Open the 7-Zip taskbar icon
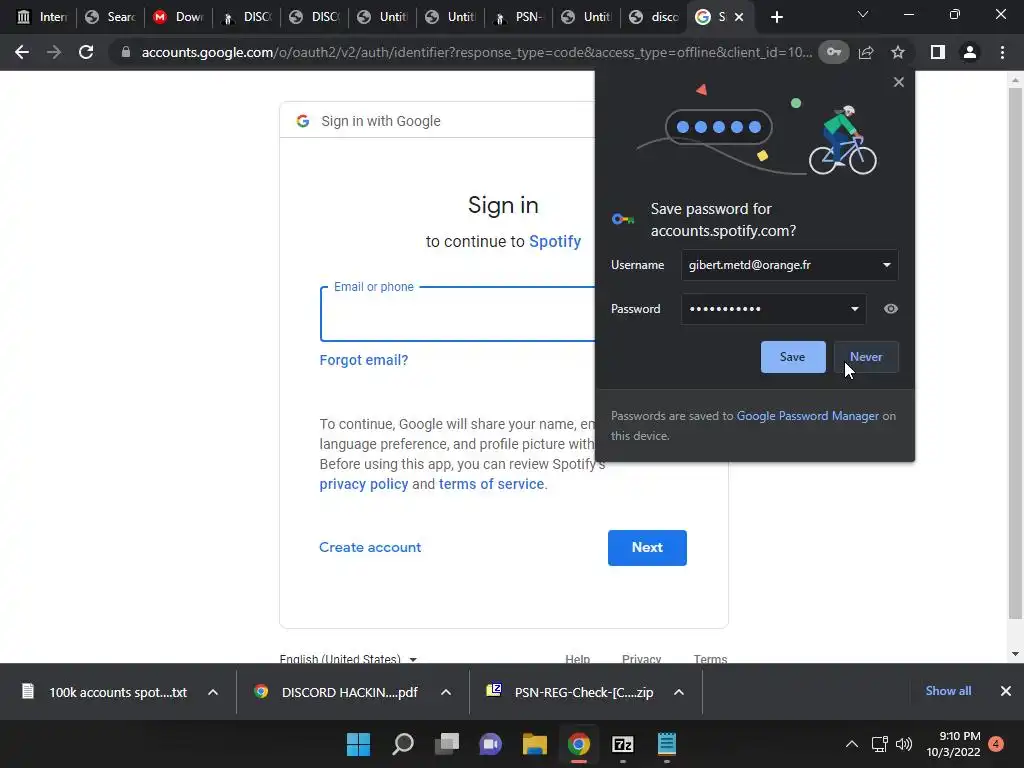 click(x=622, y=744)
